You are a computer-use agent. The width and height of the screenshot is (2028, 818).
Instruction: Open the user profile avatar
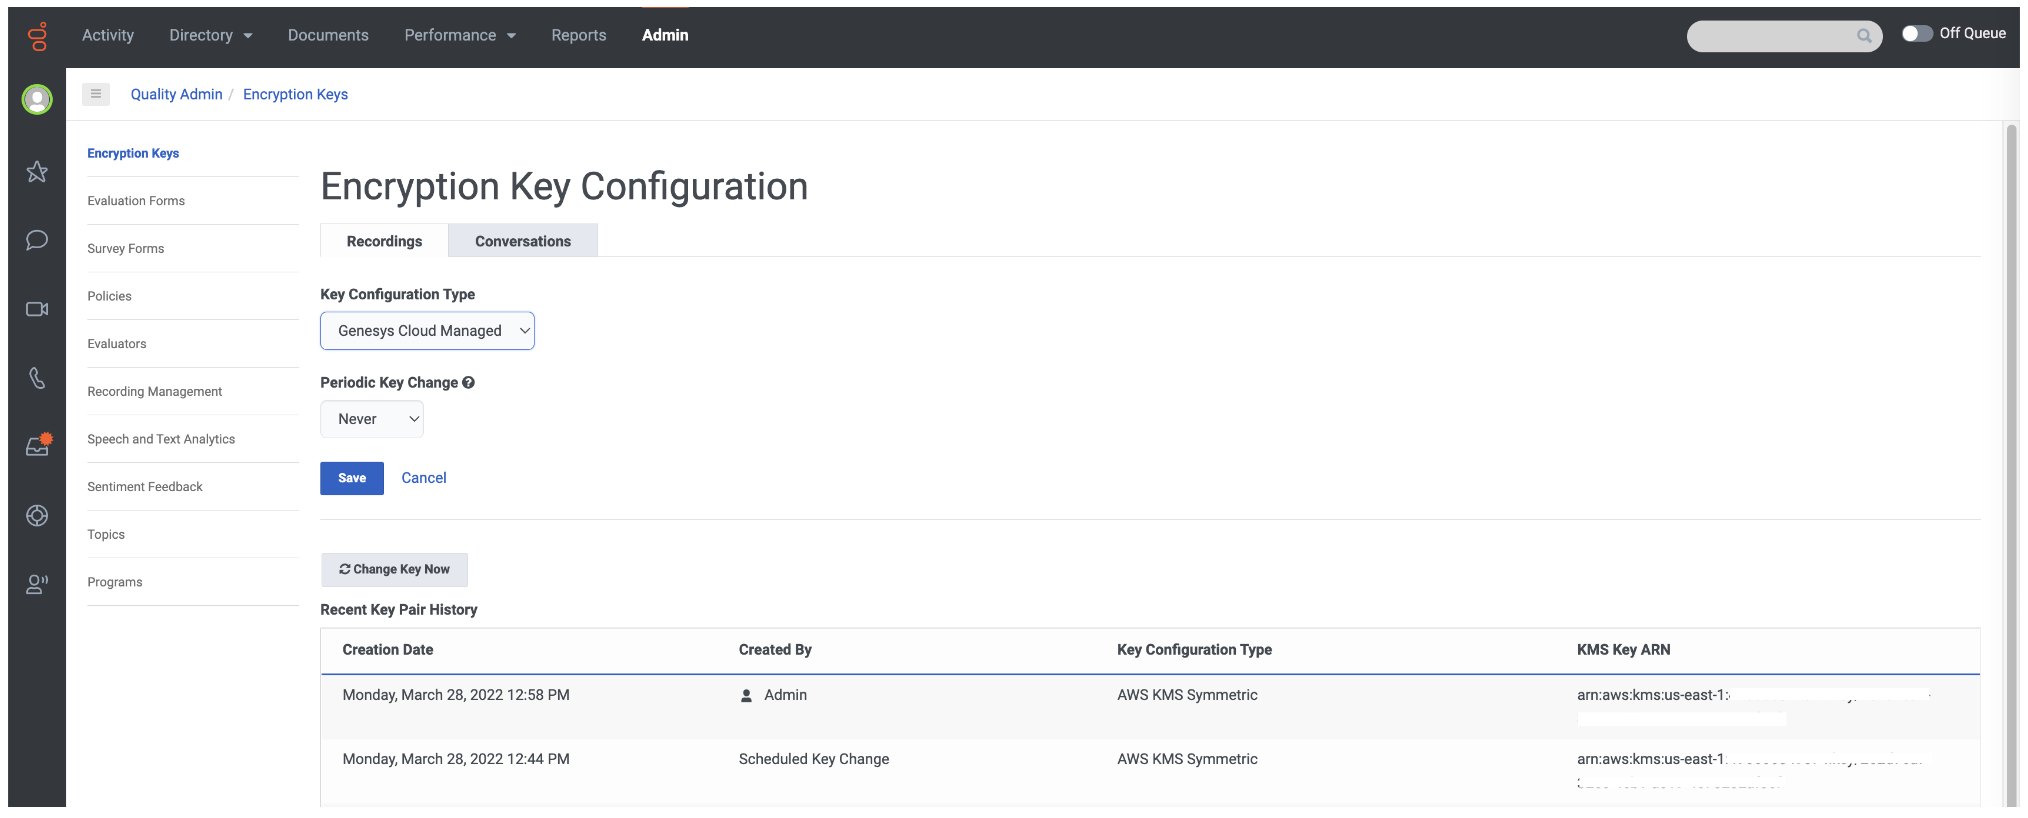37,99
